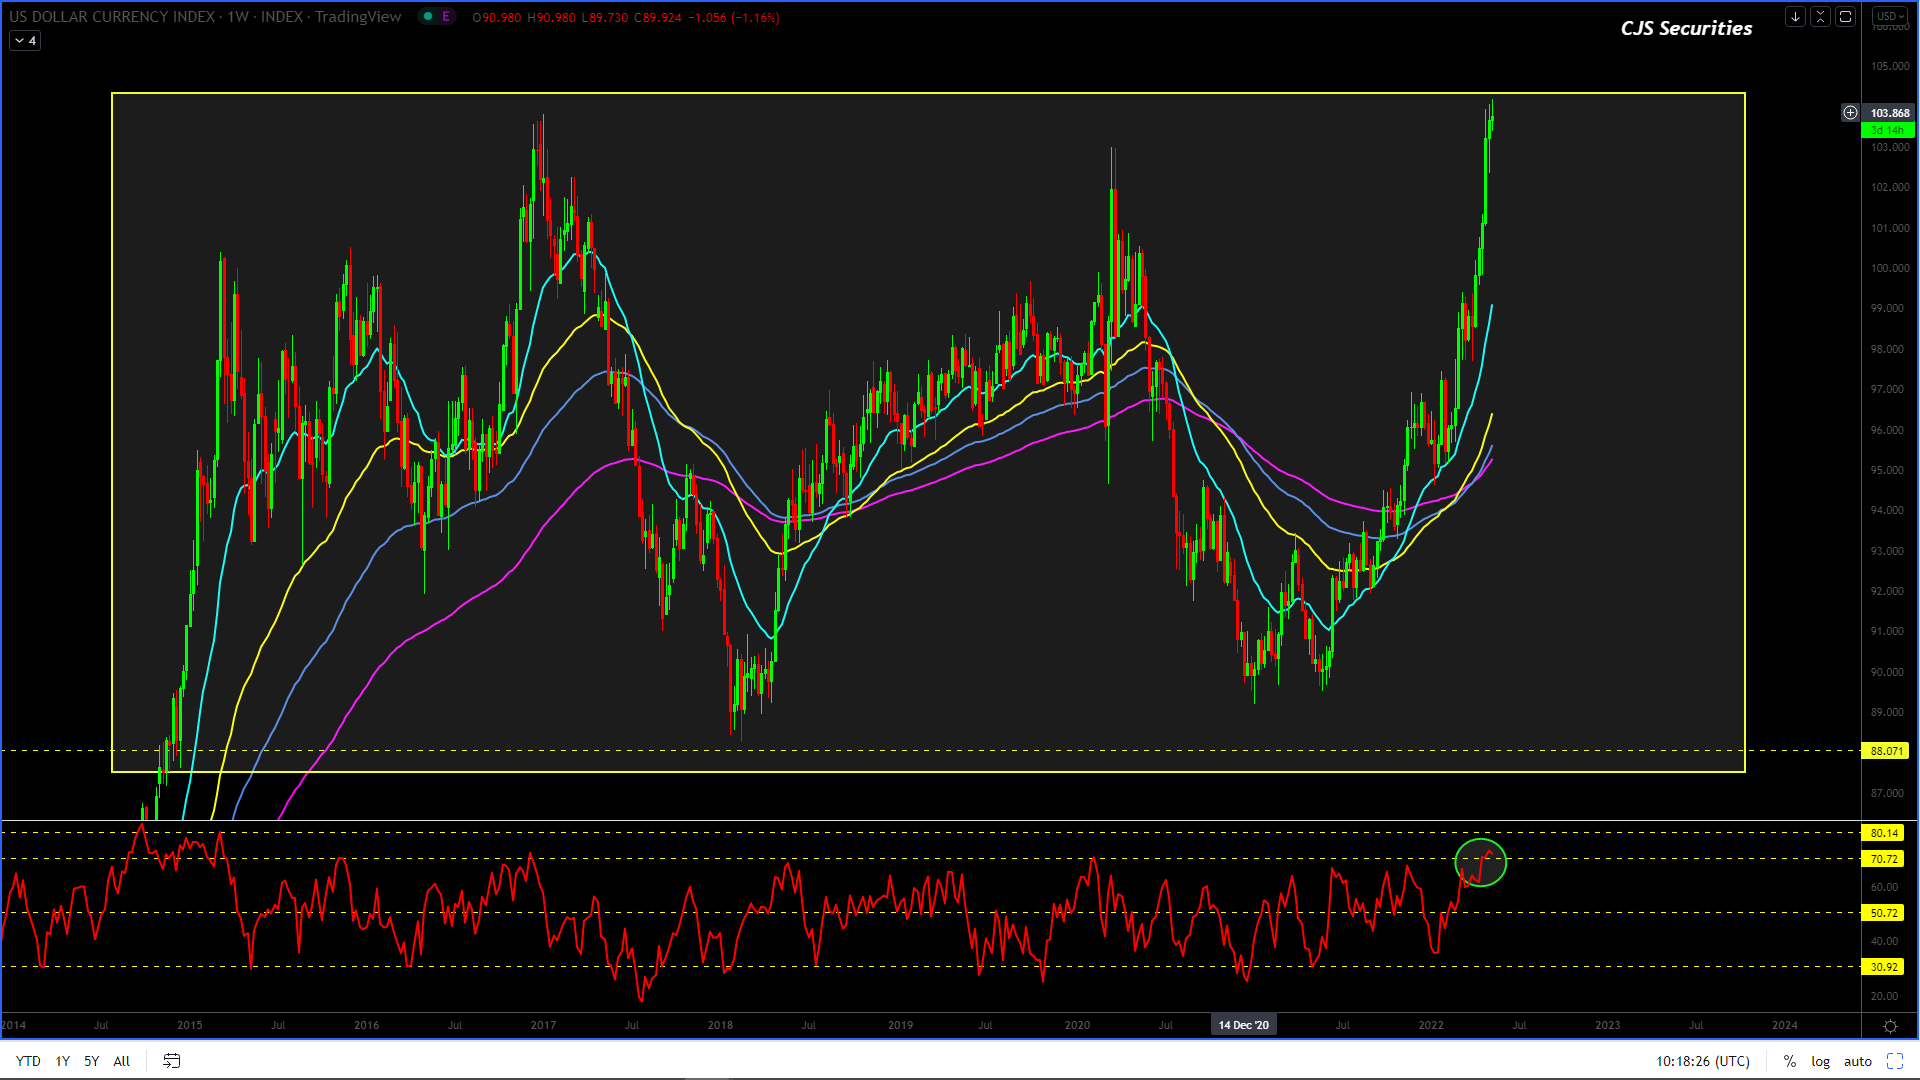Screen dimensions: 1920x1080
Task: Click the downward arrow pane button
Action: 1795,16
